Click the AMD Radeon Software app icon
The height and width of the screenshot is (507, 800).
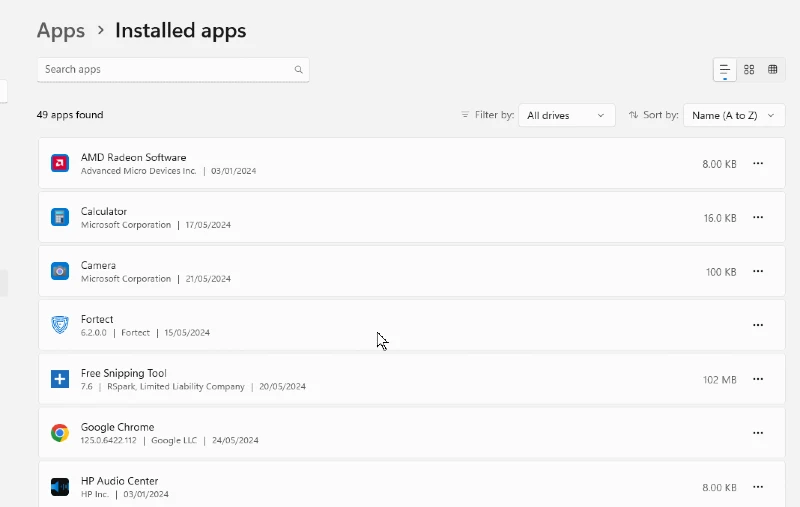click(60, 163)
